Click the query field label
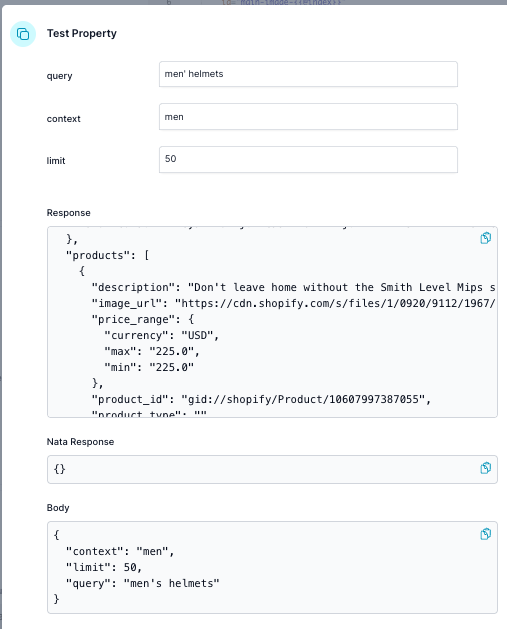 [x=59, y=76]
